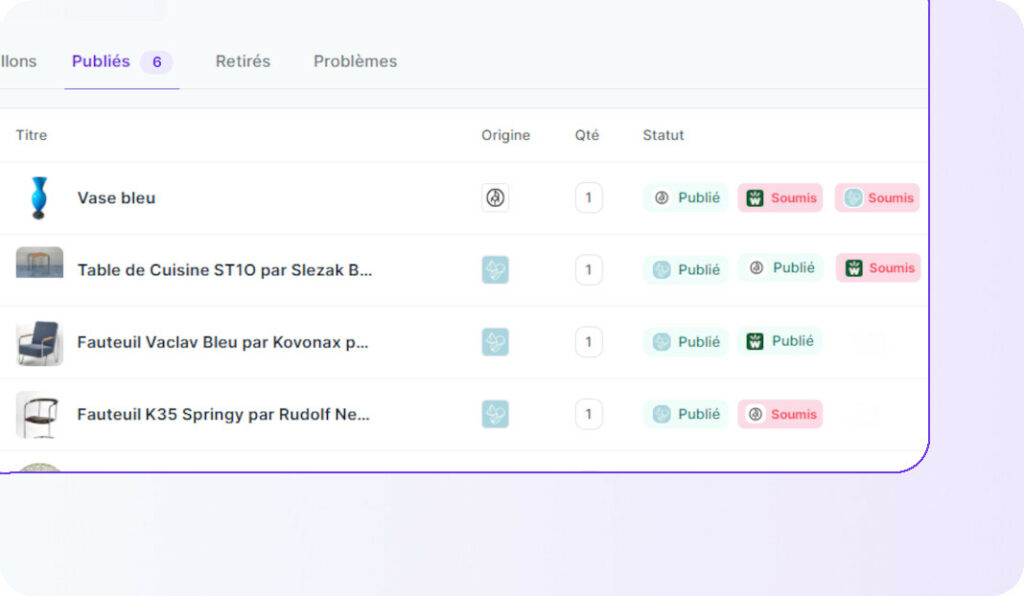Click the quantity field for Vase bleu
Viewport: 1024px width, 596px height.
click(588, 198)
